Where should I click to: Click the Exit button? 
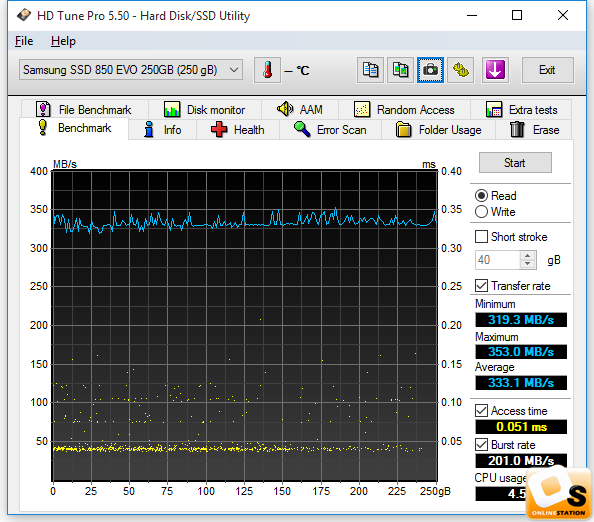[547, 70]
